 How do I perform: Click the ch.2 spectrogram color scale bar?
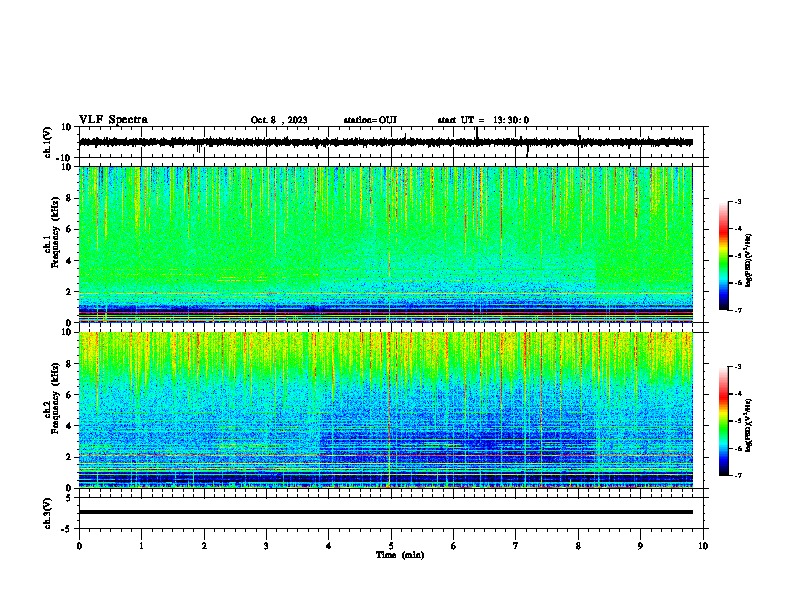coord(724,421)
